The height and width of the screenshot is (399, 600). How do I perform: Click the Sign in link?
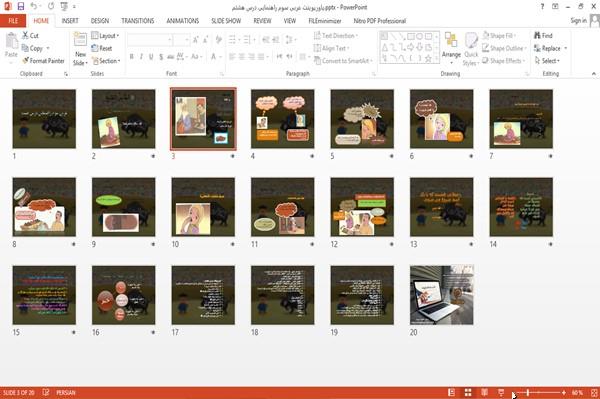[x=578, y=21]
